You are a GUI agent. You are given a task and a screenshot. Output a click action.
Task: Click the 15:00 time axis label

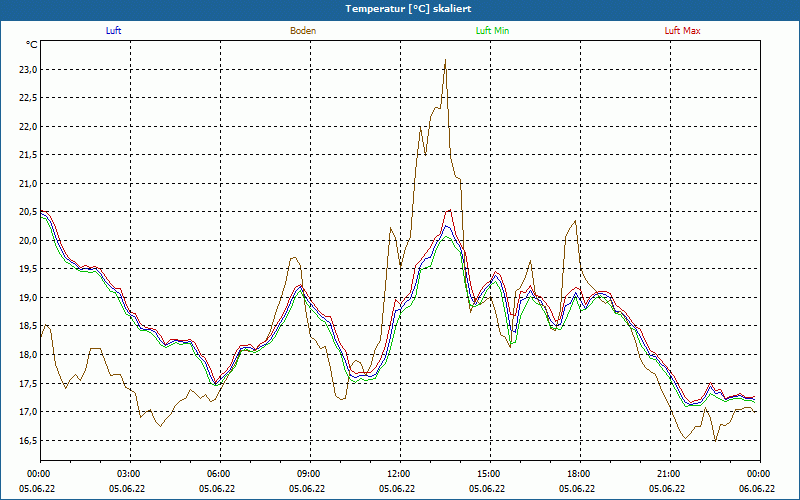click(x=490, y=474)
